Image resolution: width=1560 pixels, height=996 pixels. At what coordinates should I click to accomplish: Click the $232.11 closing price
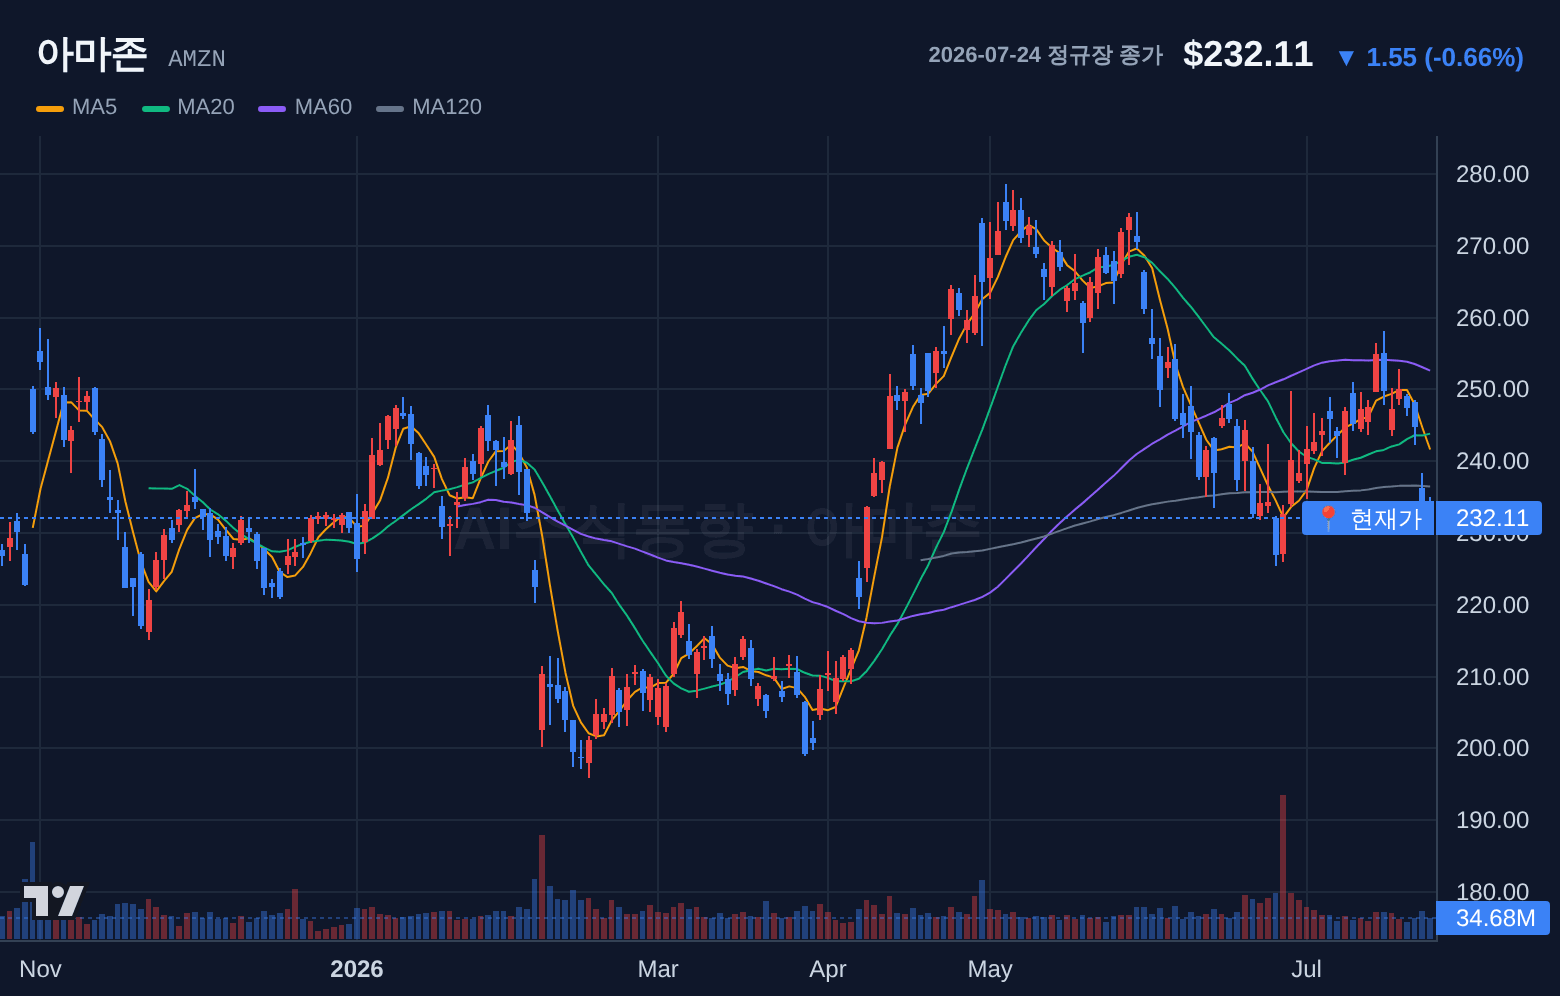click(1248, 54)
